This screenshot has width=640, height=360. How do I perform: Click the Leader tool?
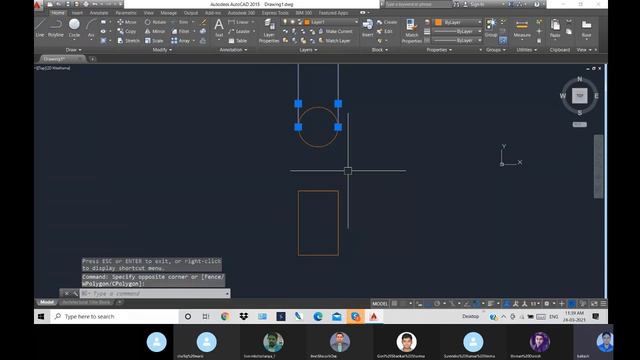coord(239,31)
